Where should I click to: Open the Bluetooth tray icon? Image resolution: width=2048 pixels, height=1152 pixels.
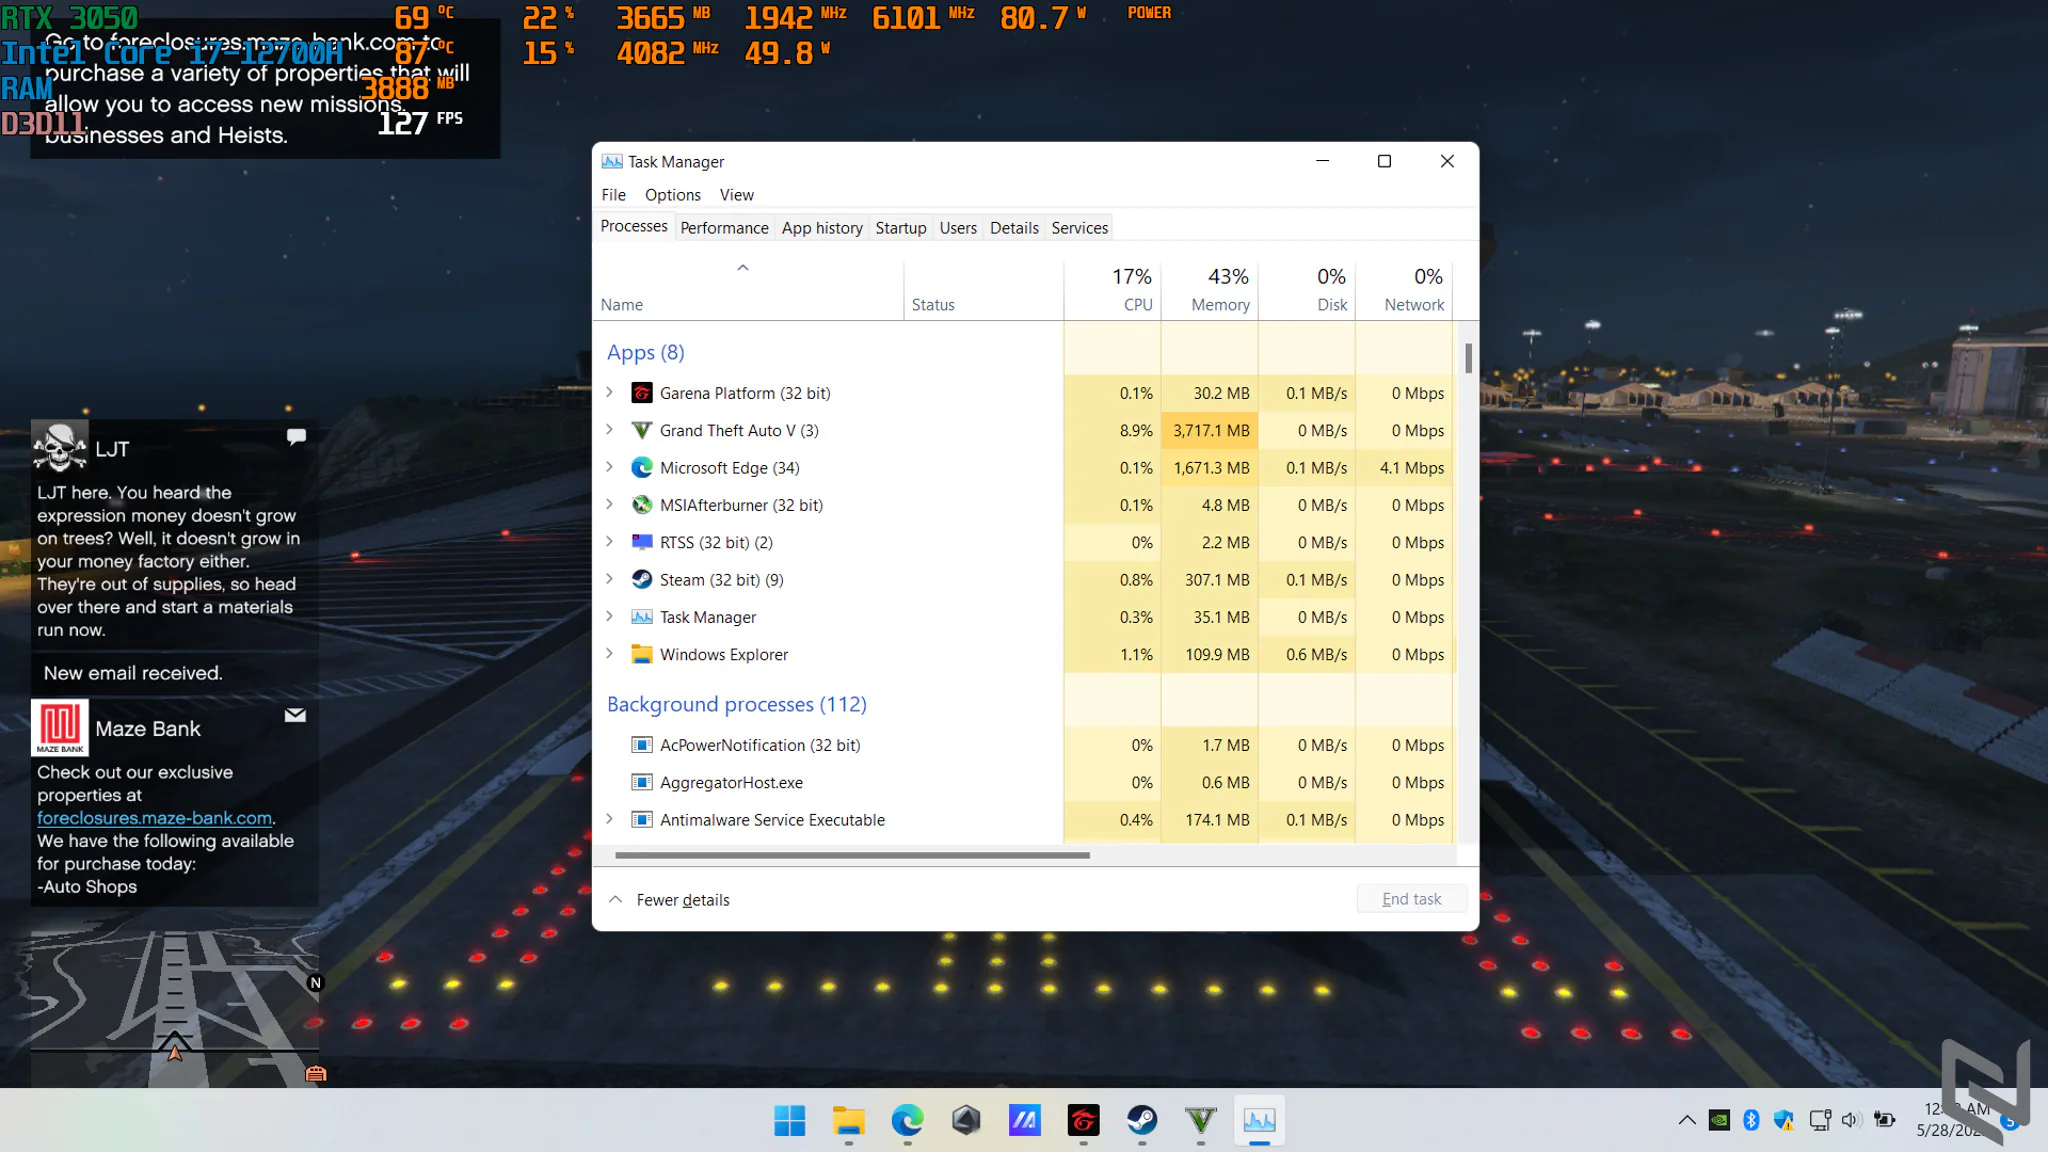1751,1120
